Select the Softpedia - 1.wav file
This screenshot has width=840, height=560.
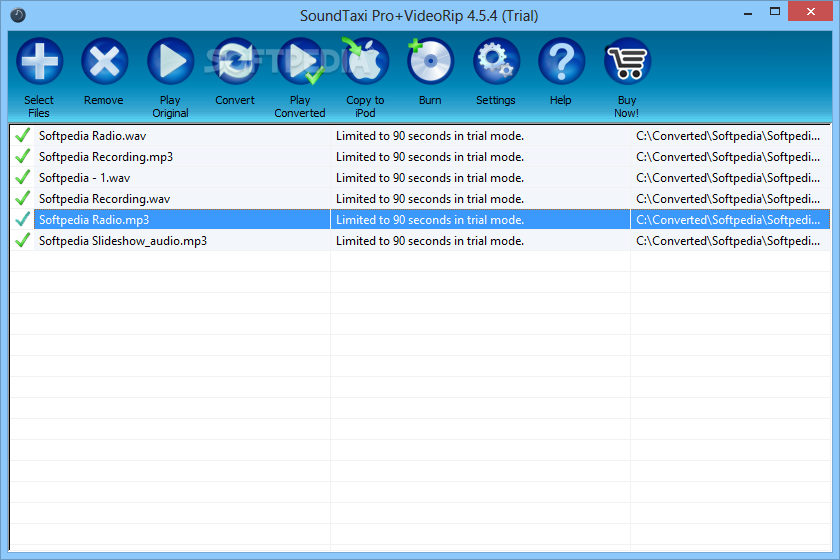point(84,178)
